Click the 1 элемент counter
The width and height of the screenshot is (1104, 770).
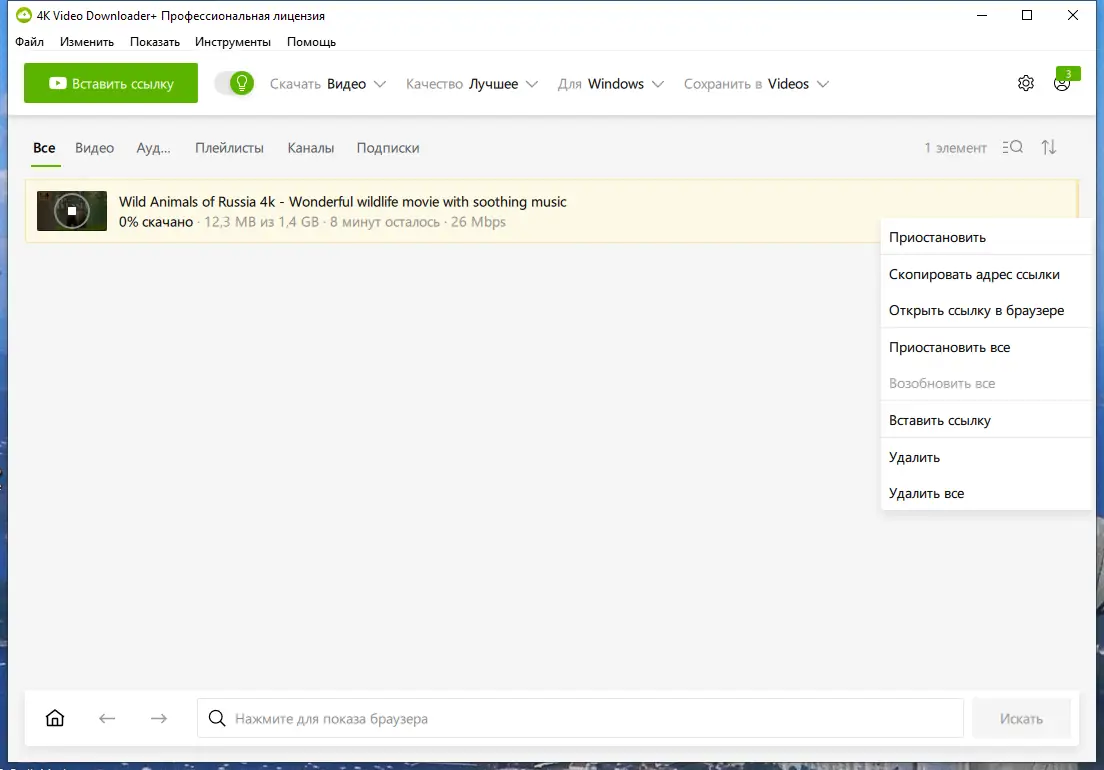point(955,148)
